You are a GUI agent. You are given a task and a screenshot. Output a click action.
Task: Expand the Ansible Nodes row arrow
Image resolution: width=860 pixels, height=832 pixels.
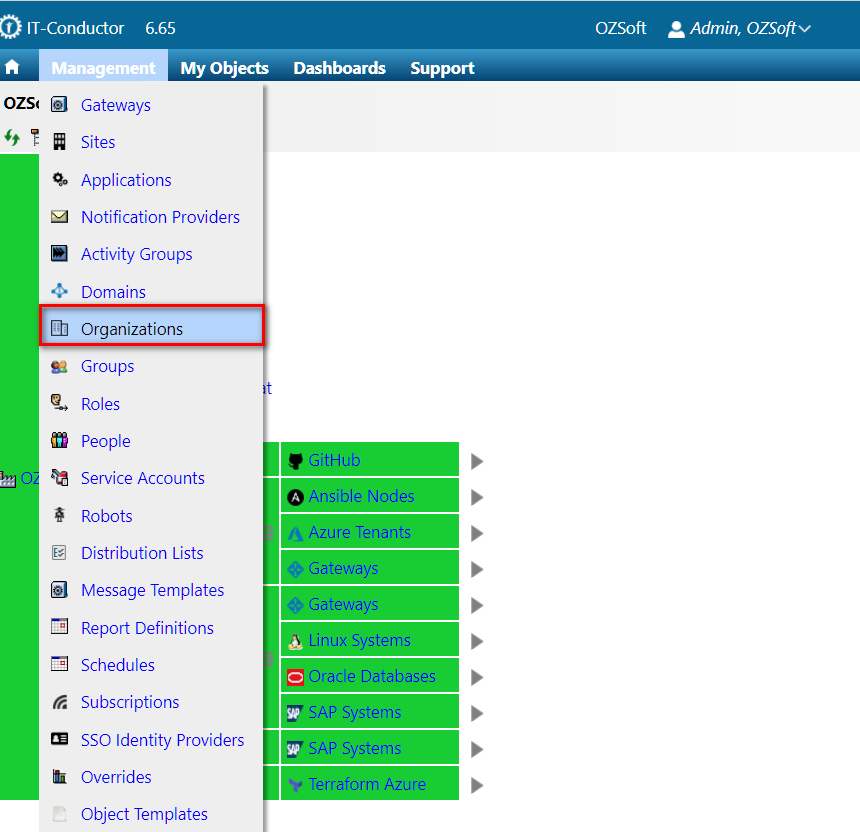click(x=477, y=497)
